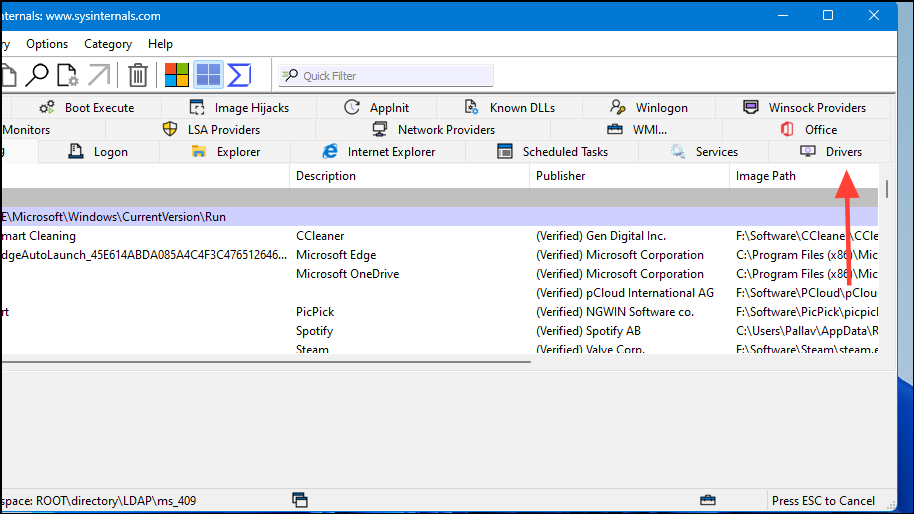This screenshot has width=914, height=514.
Task: Select the PicPick description entry
Action: tap(315, 312)
